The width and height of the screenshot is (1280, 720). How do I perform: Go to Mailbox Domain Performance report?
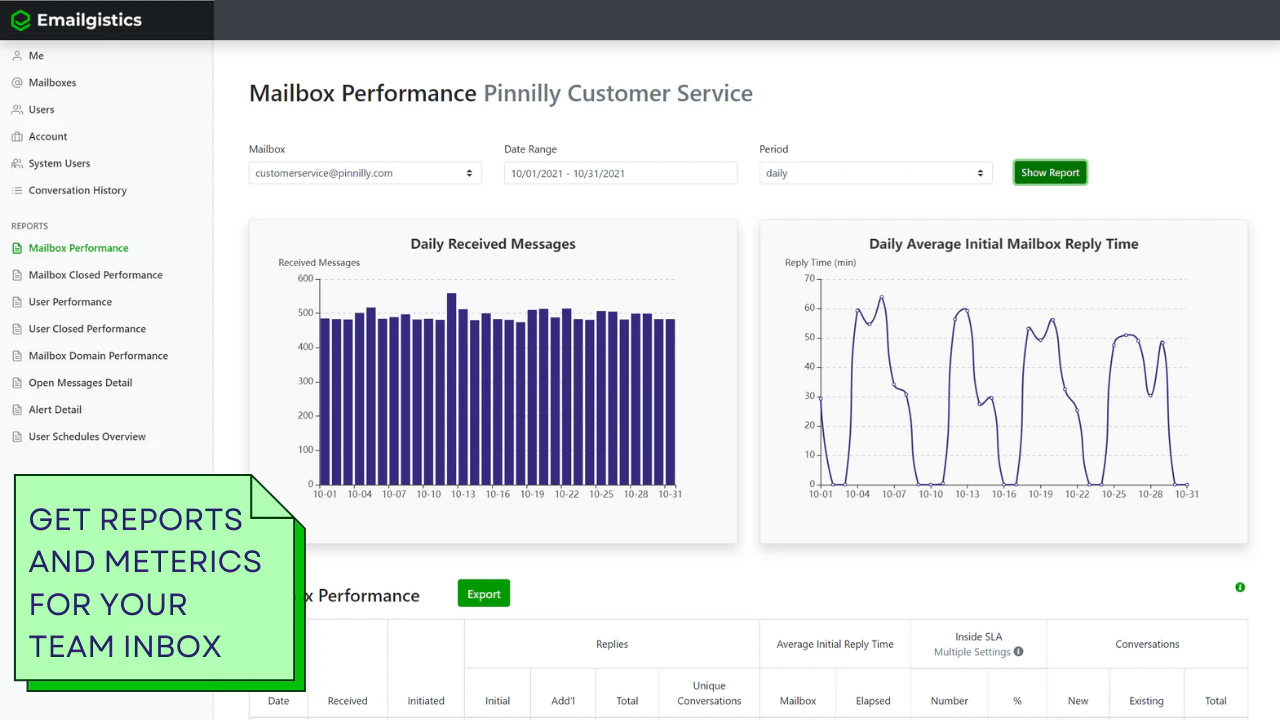(98, 356)
